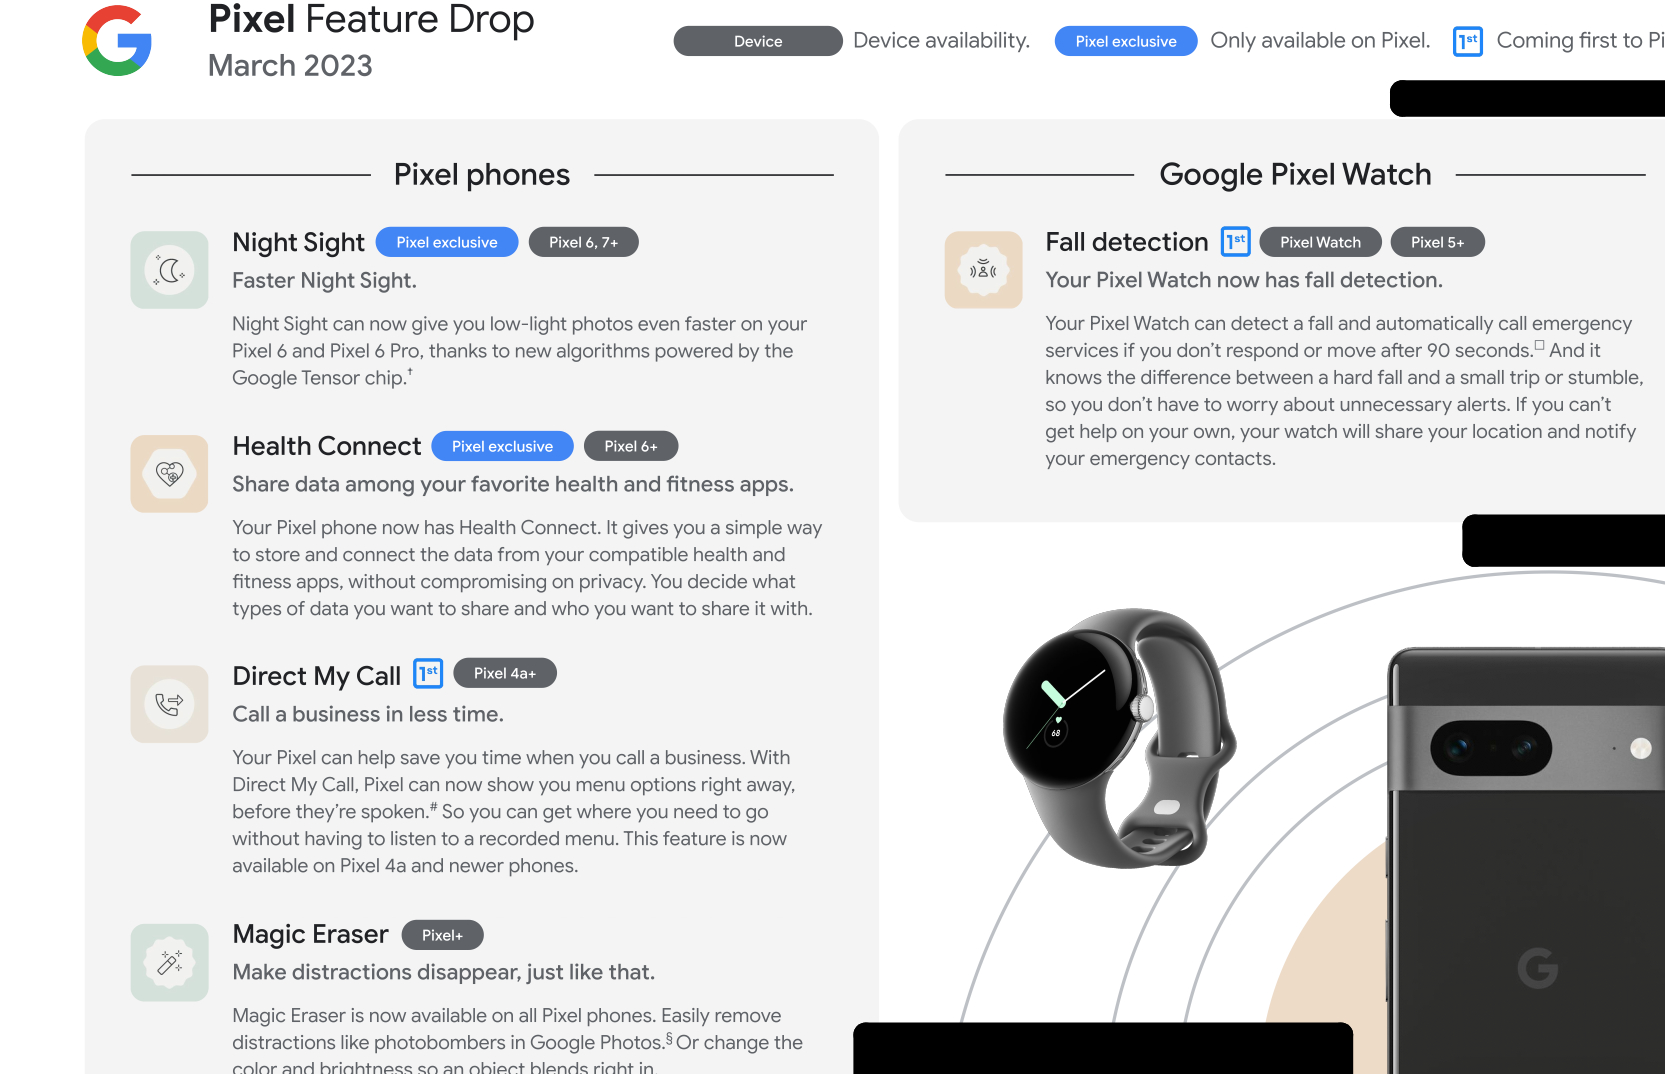The height and width of the screenshot is (1074, 1665).
Task: Click the Pixel+ tag next to Magic Eraser
Action: [x=442, y=935]
